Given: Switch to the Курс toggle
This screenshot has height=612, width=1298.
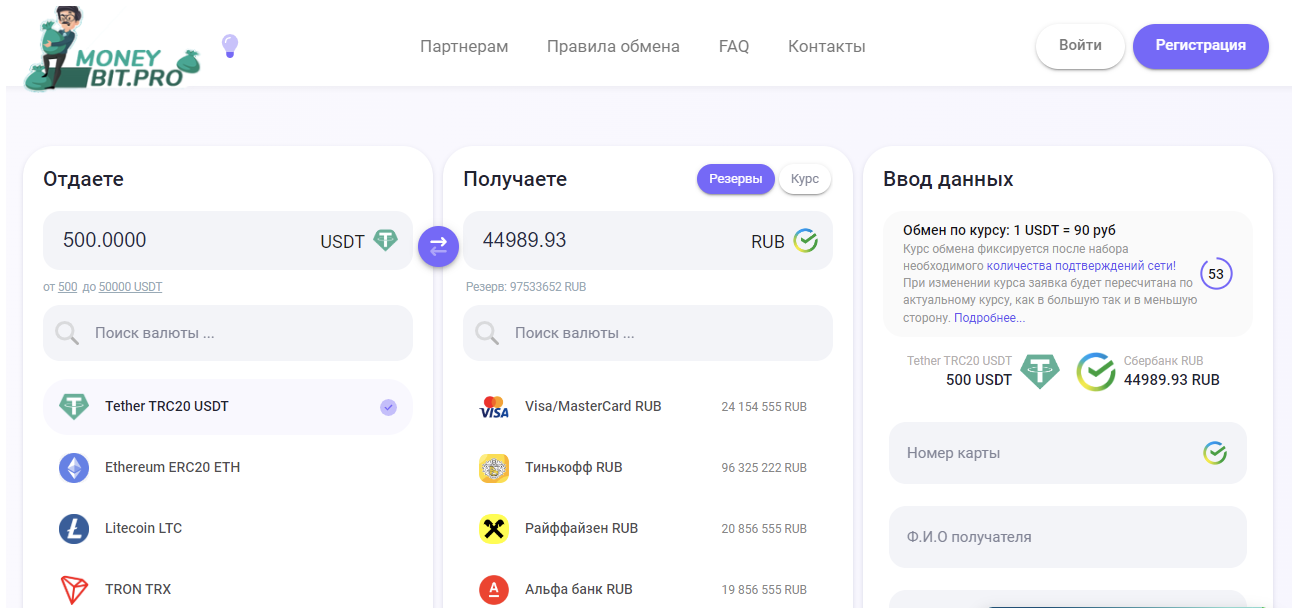Looking at the screenshot, I should [804, 179].
